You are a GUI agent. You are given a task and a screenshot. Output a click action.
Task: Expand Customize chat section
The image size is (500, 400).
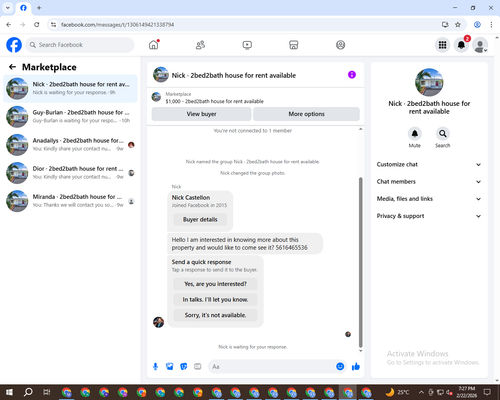click(x=429, y=164)
